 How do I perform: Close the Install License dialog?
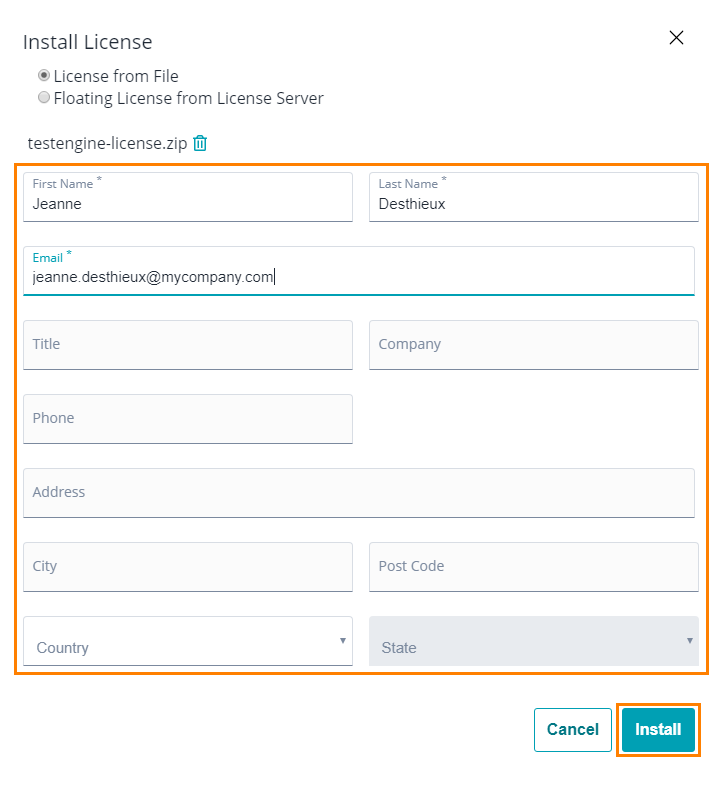pos(676,37)
